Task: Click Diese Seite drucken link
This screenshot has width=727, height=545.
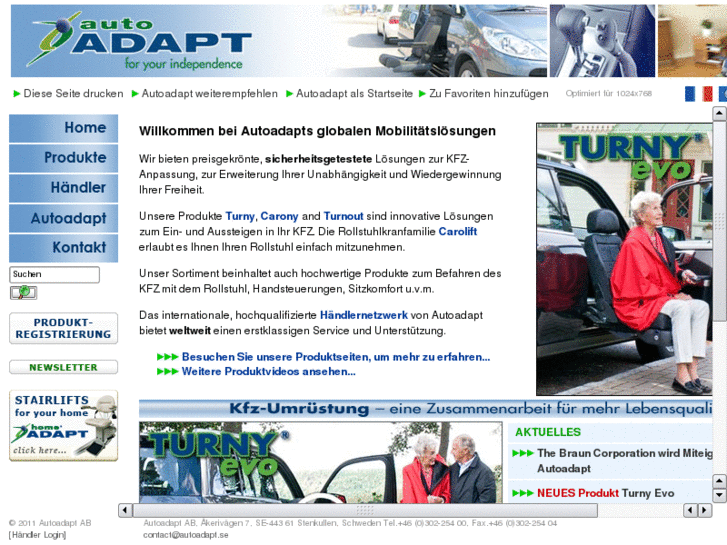Action: click(73, 94)
